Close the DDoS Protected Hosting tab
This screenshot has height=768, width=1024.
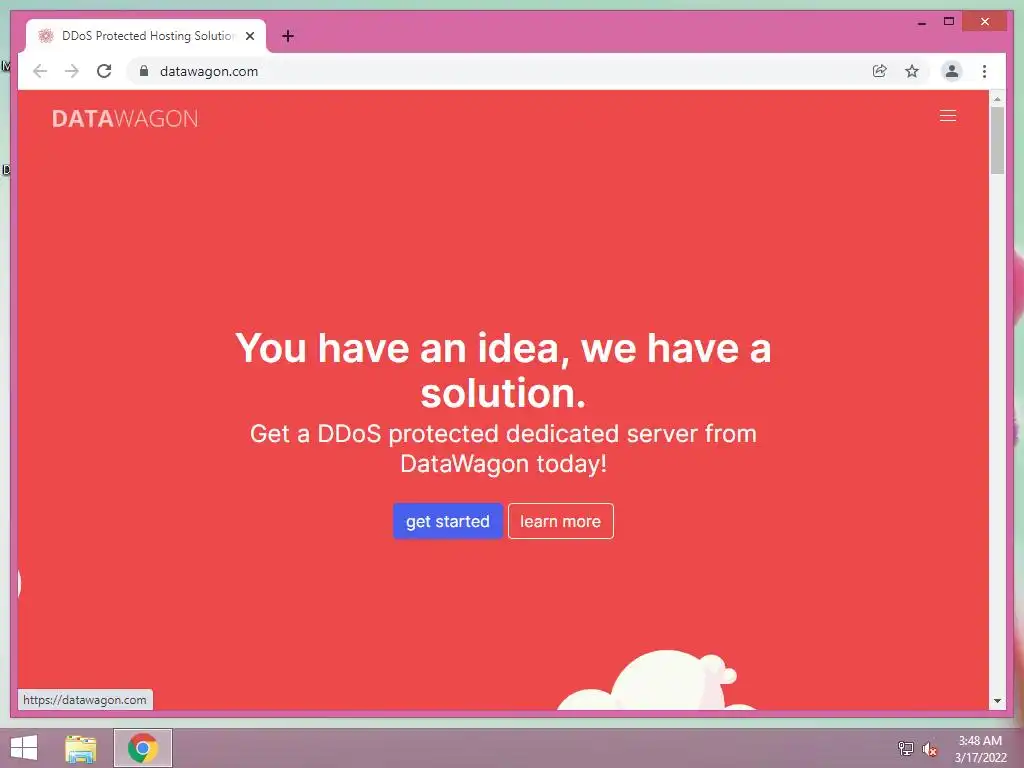249,36
